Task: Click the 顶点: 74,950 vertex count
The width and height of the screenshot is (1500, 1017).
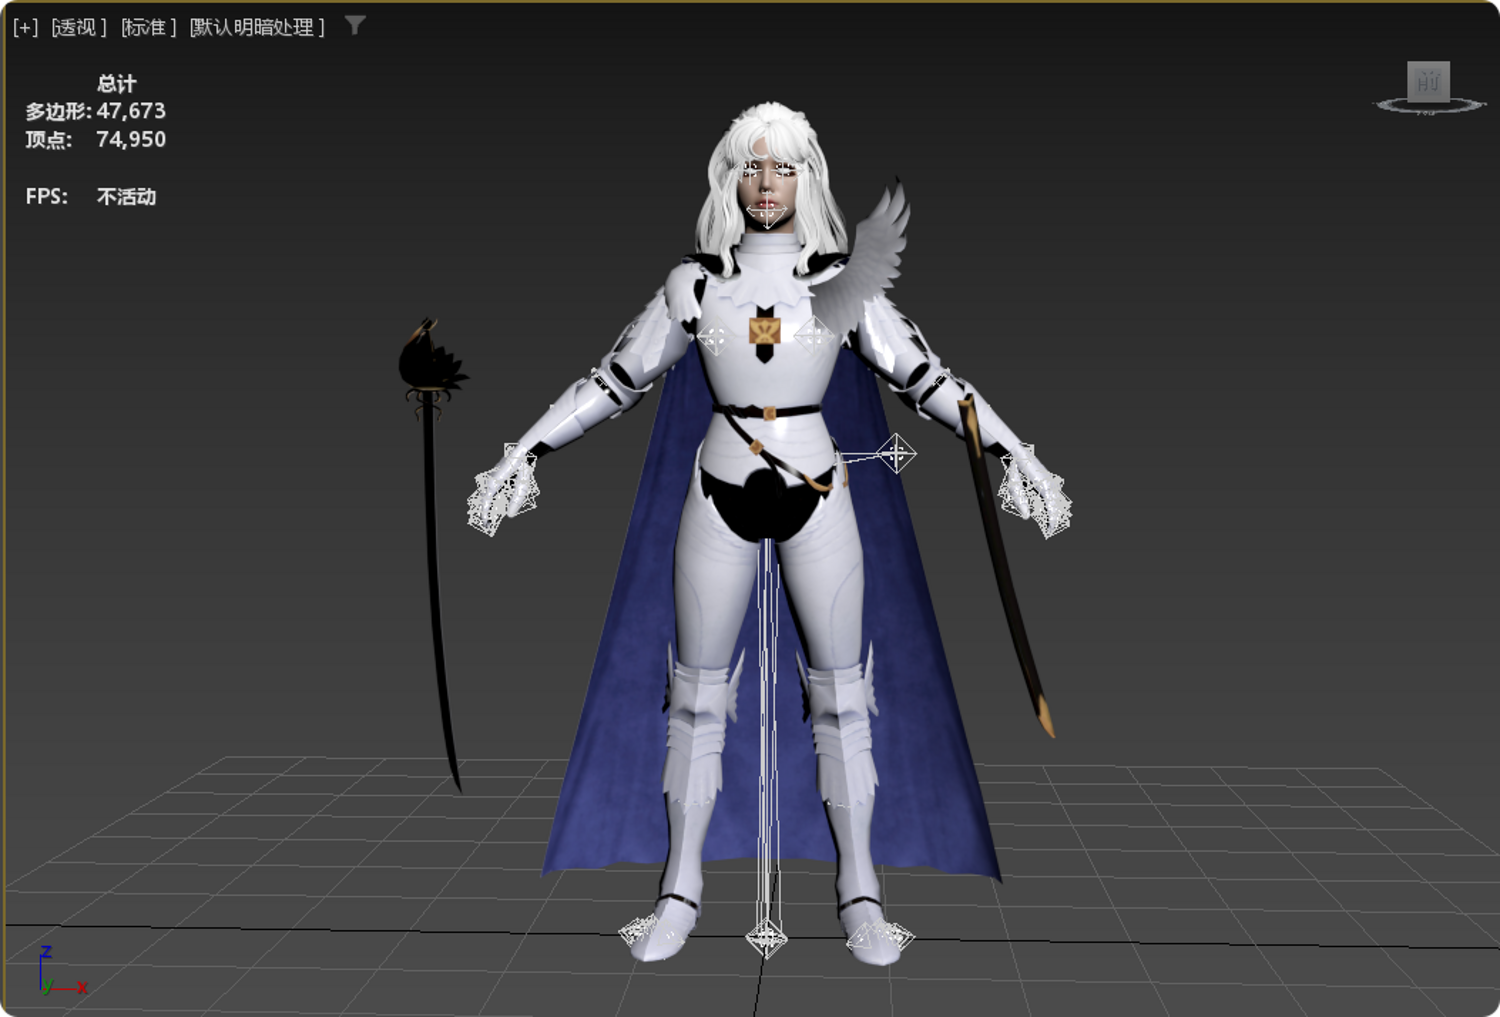Action: point(96,139)
